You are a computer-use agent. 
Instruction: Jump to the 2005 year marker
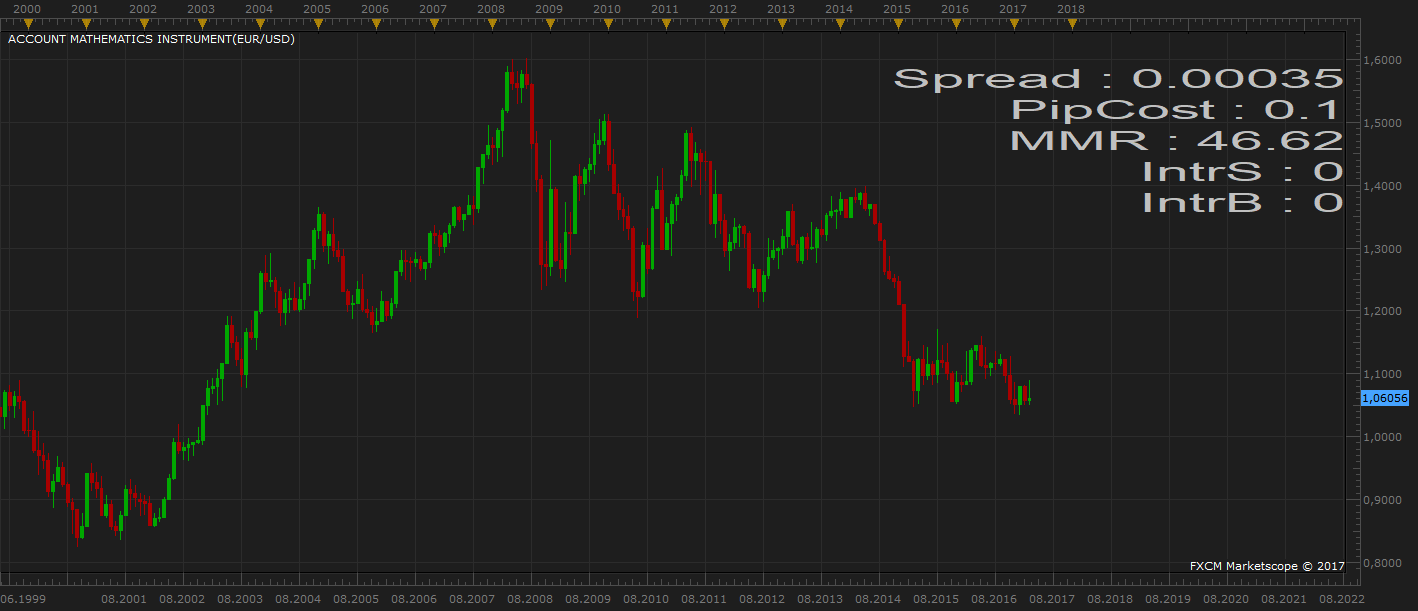point(317,24)
